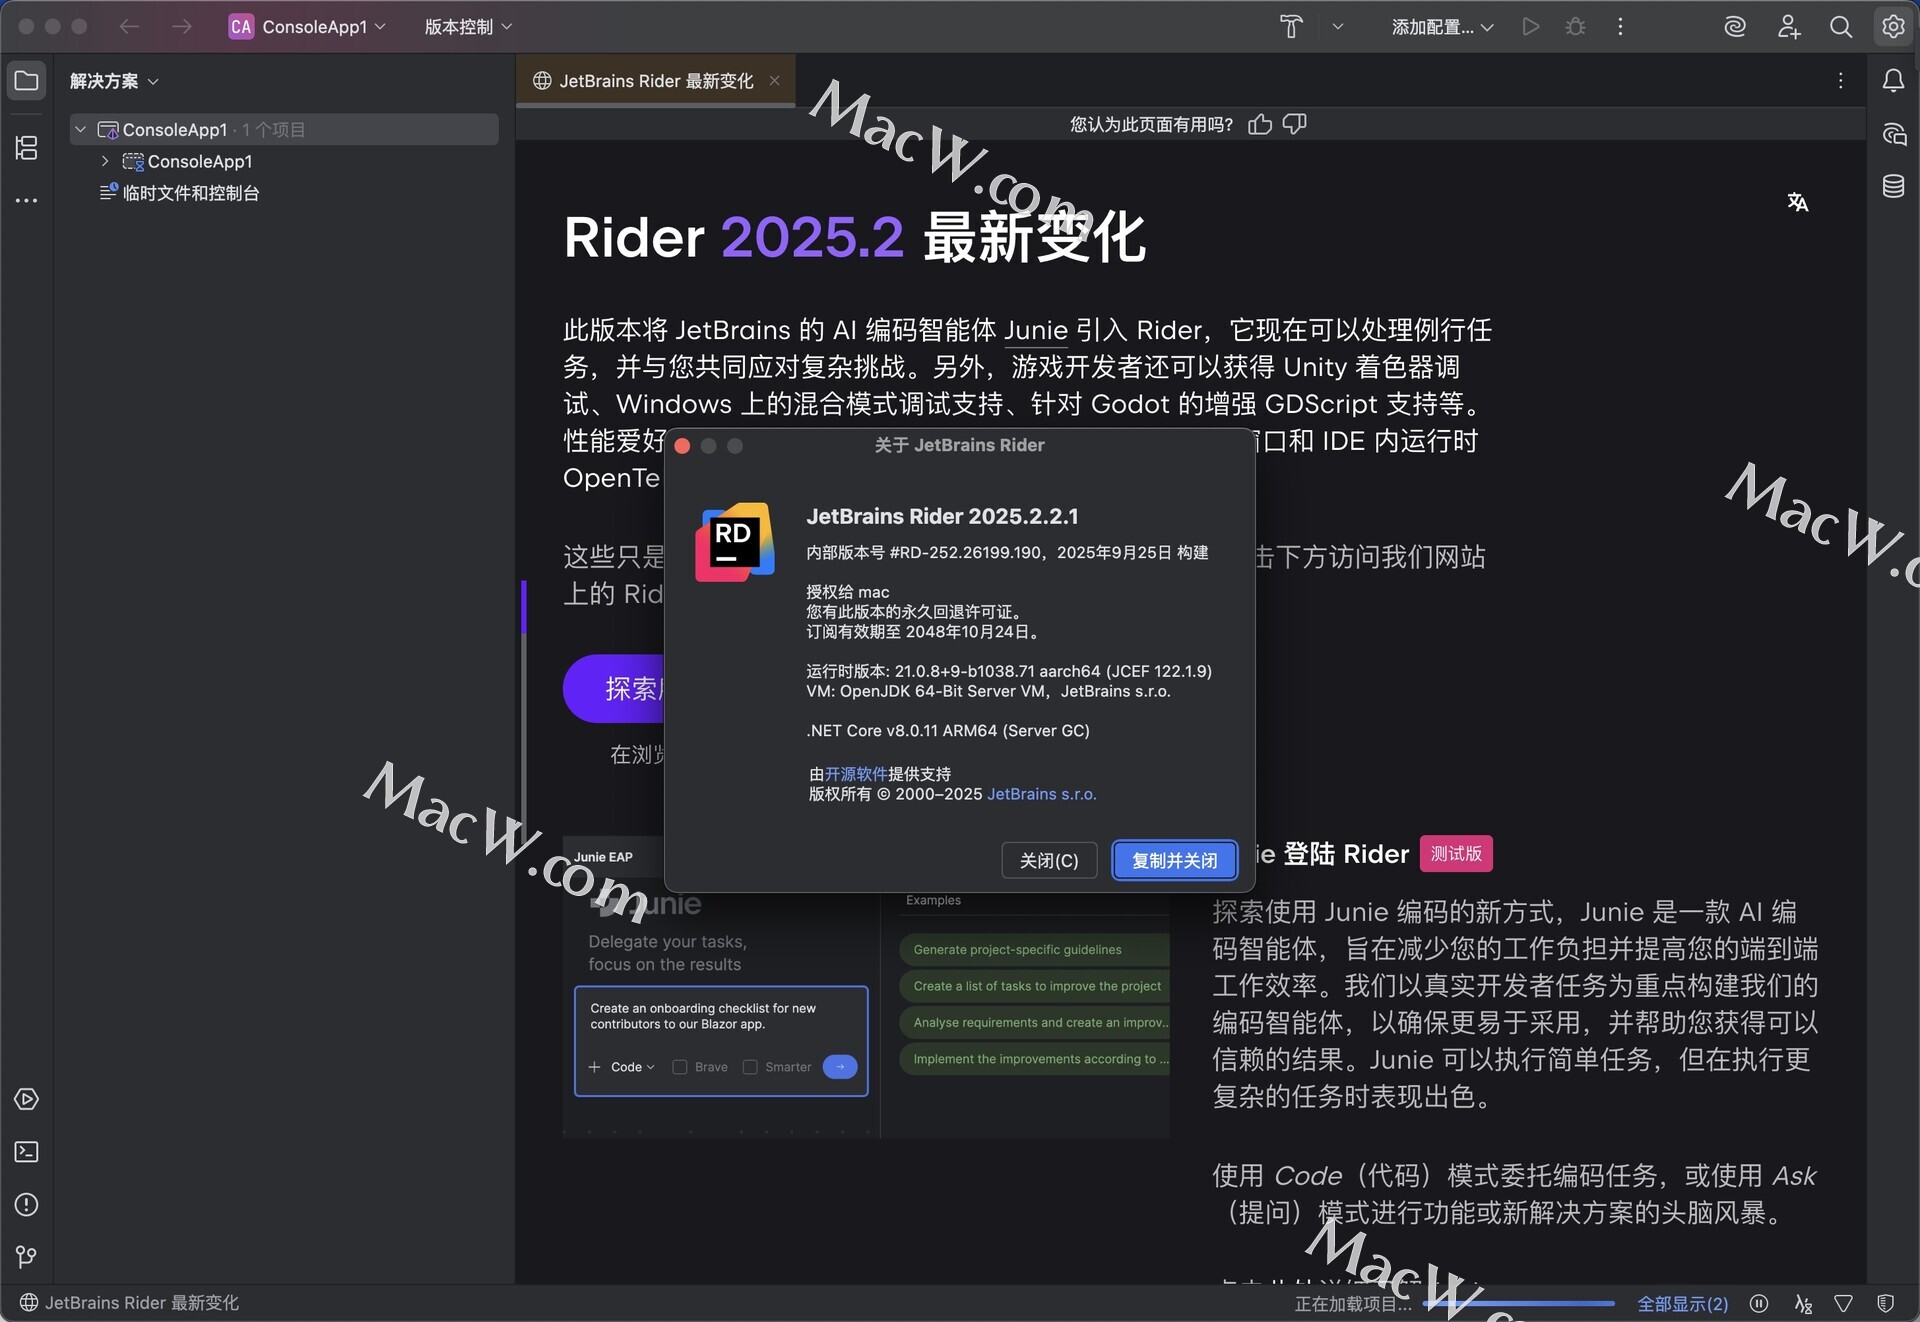Image resolution: width=1920 pixels, height=1322 pixels.
Task: Open the Database tool window icon
Action: pos(1893,187)
